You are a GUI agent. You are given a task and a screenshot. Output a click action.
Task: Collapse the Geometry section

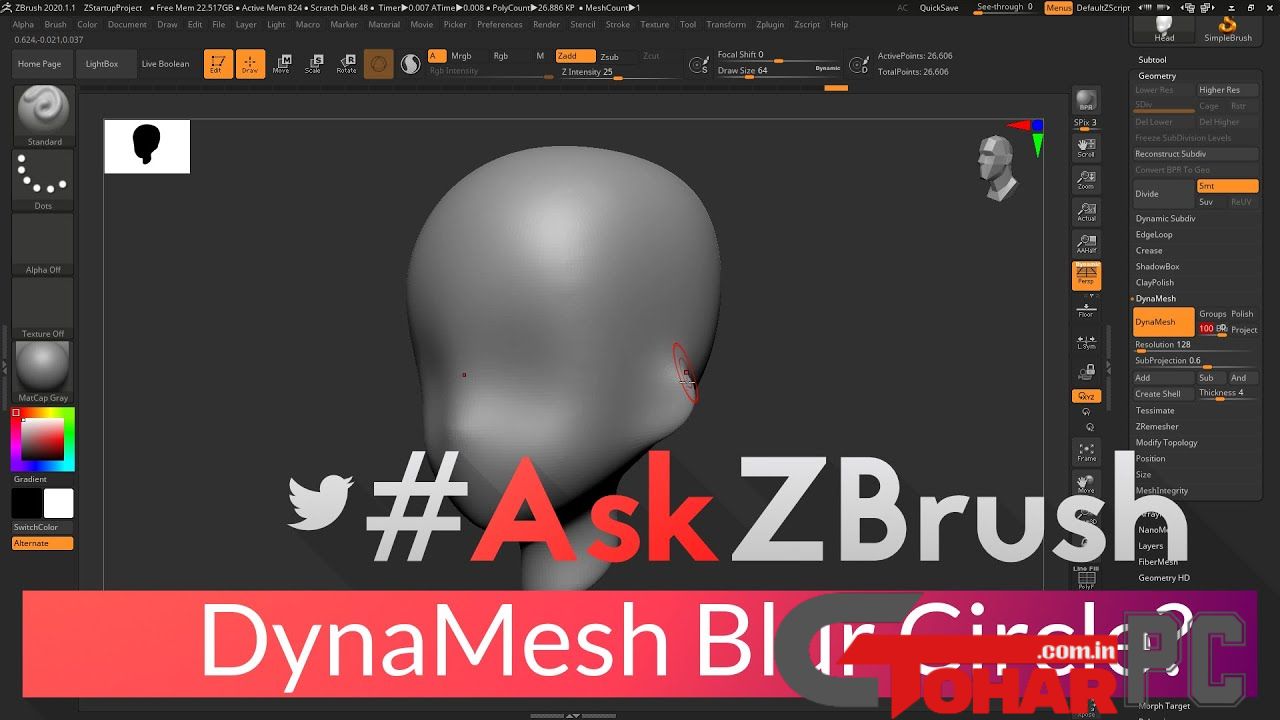click(1157, 76)
